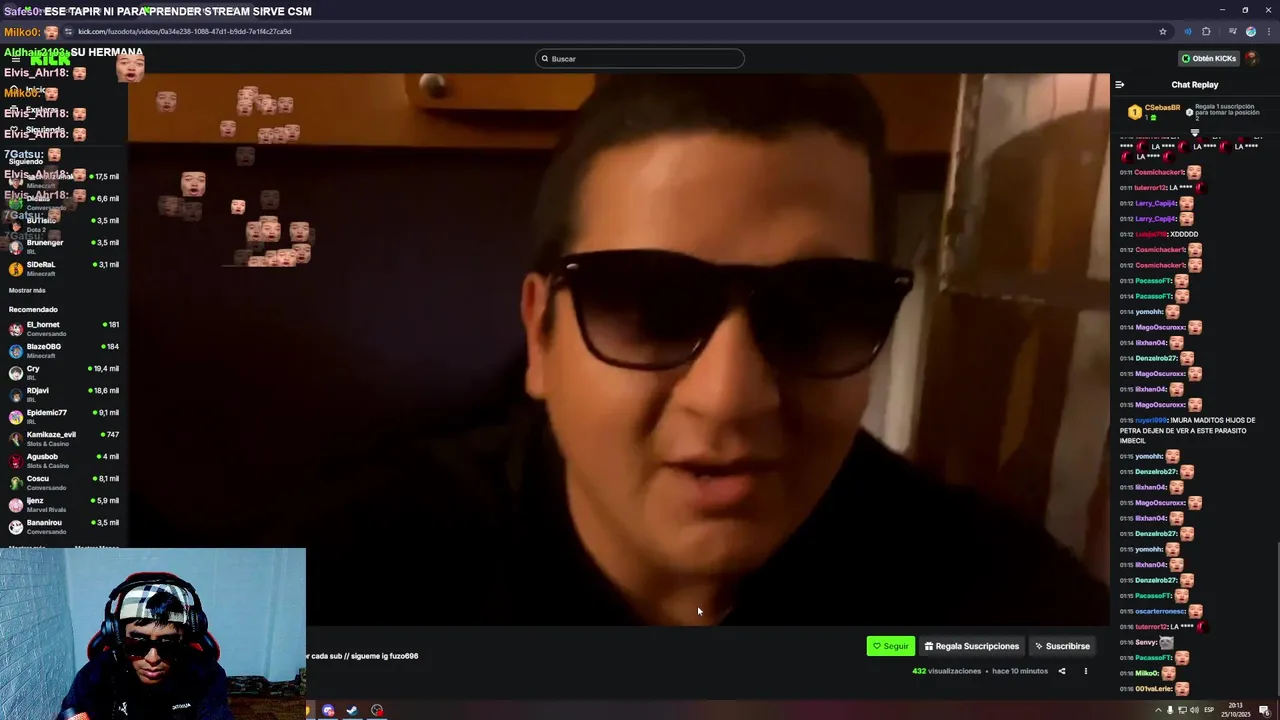Open SiDeRaL followed channel
Image resolution: width=1280 pixels, height=720 pixels.
[64, 268]
